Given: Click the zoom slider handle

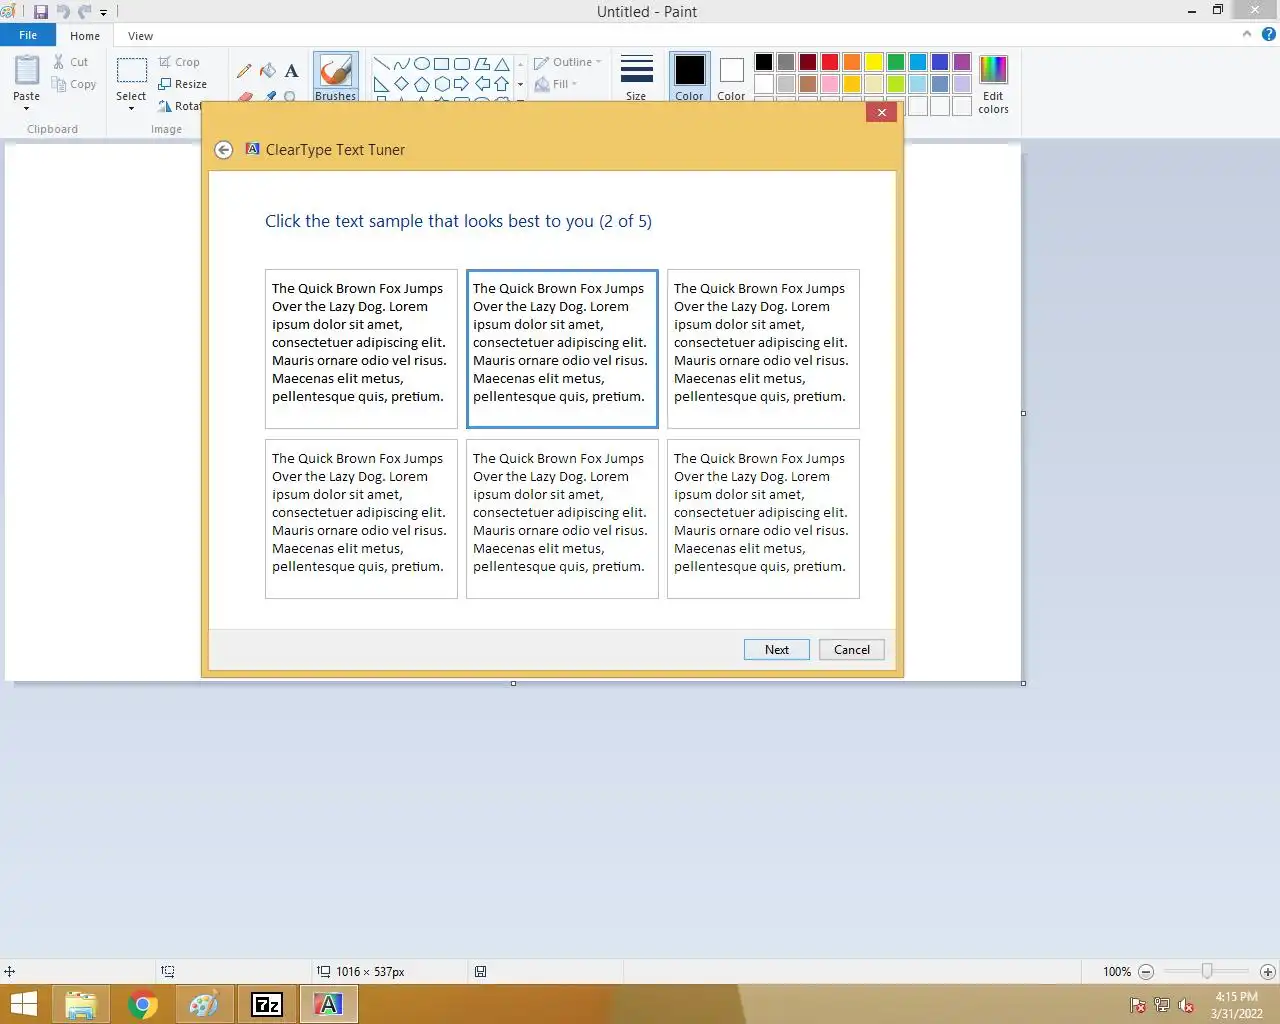Looking at the screenshot, I should (x=1207, y=971).
